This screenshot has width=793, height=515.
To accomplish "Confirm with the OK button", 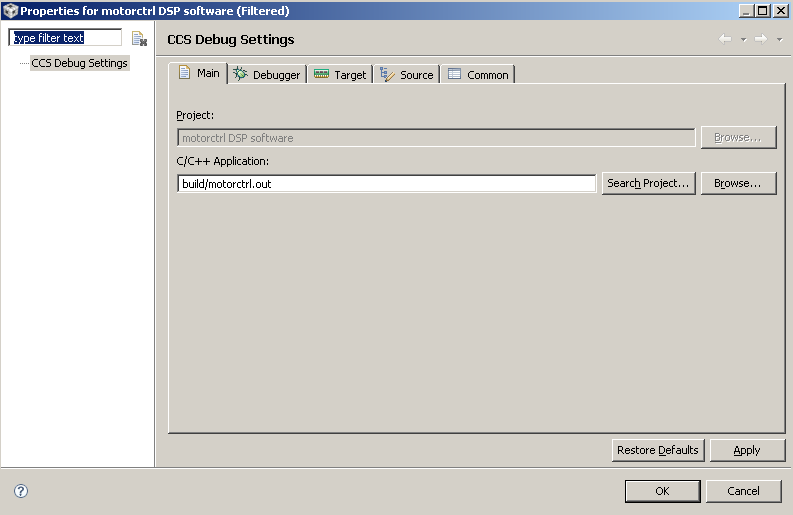I will coord(663,491).
